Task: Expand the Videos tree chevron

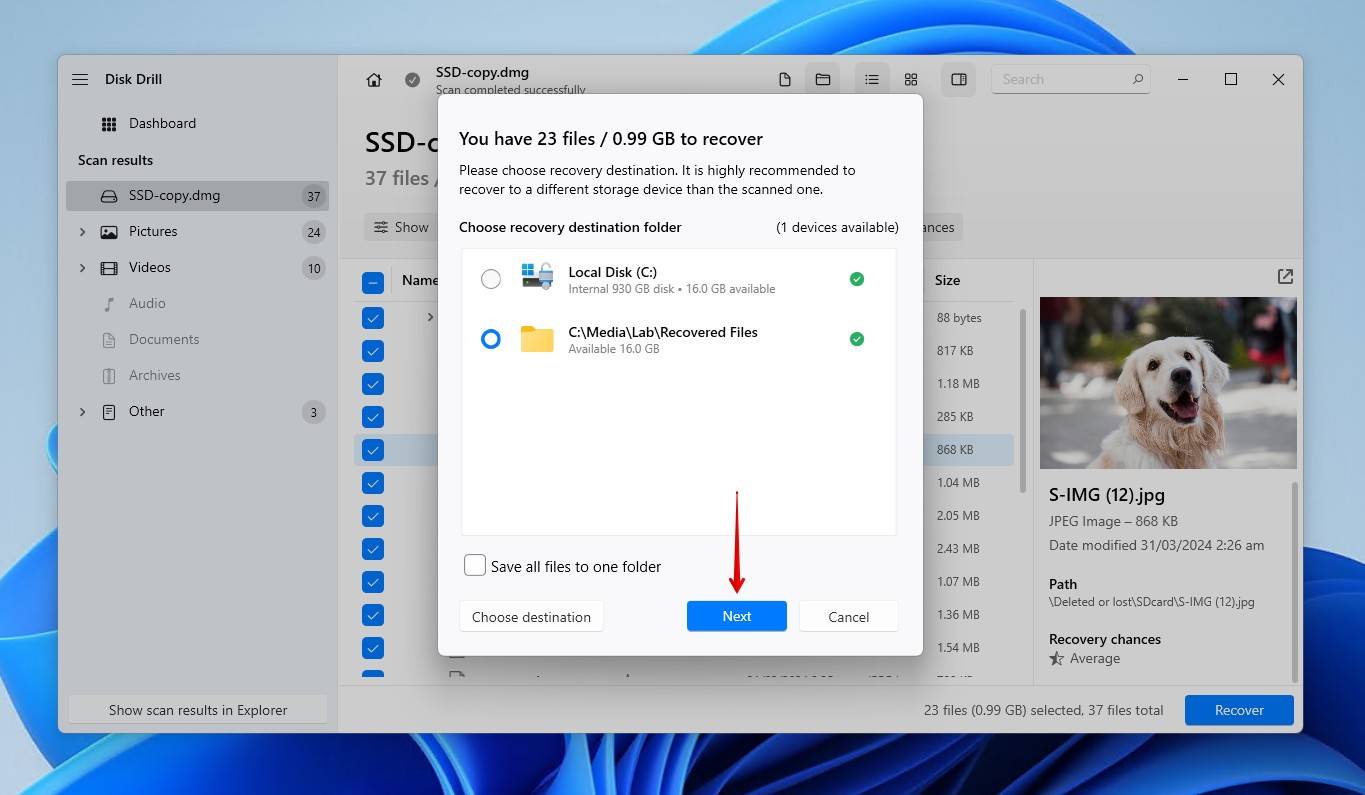Action: (x=83, y=268)
